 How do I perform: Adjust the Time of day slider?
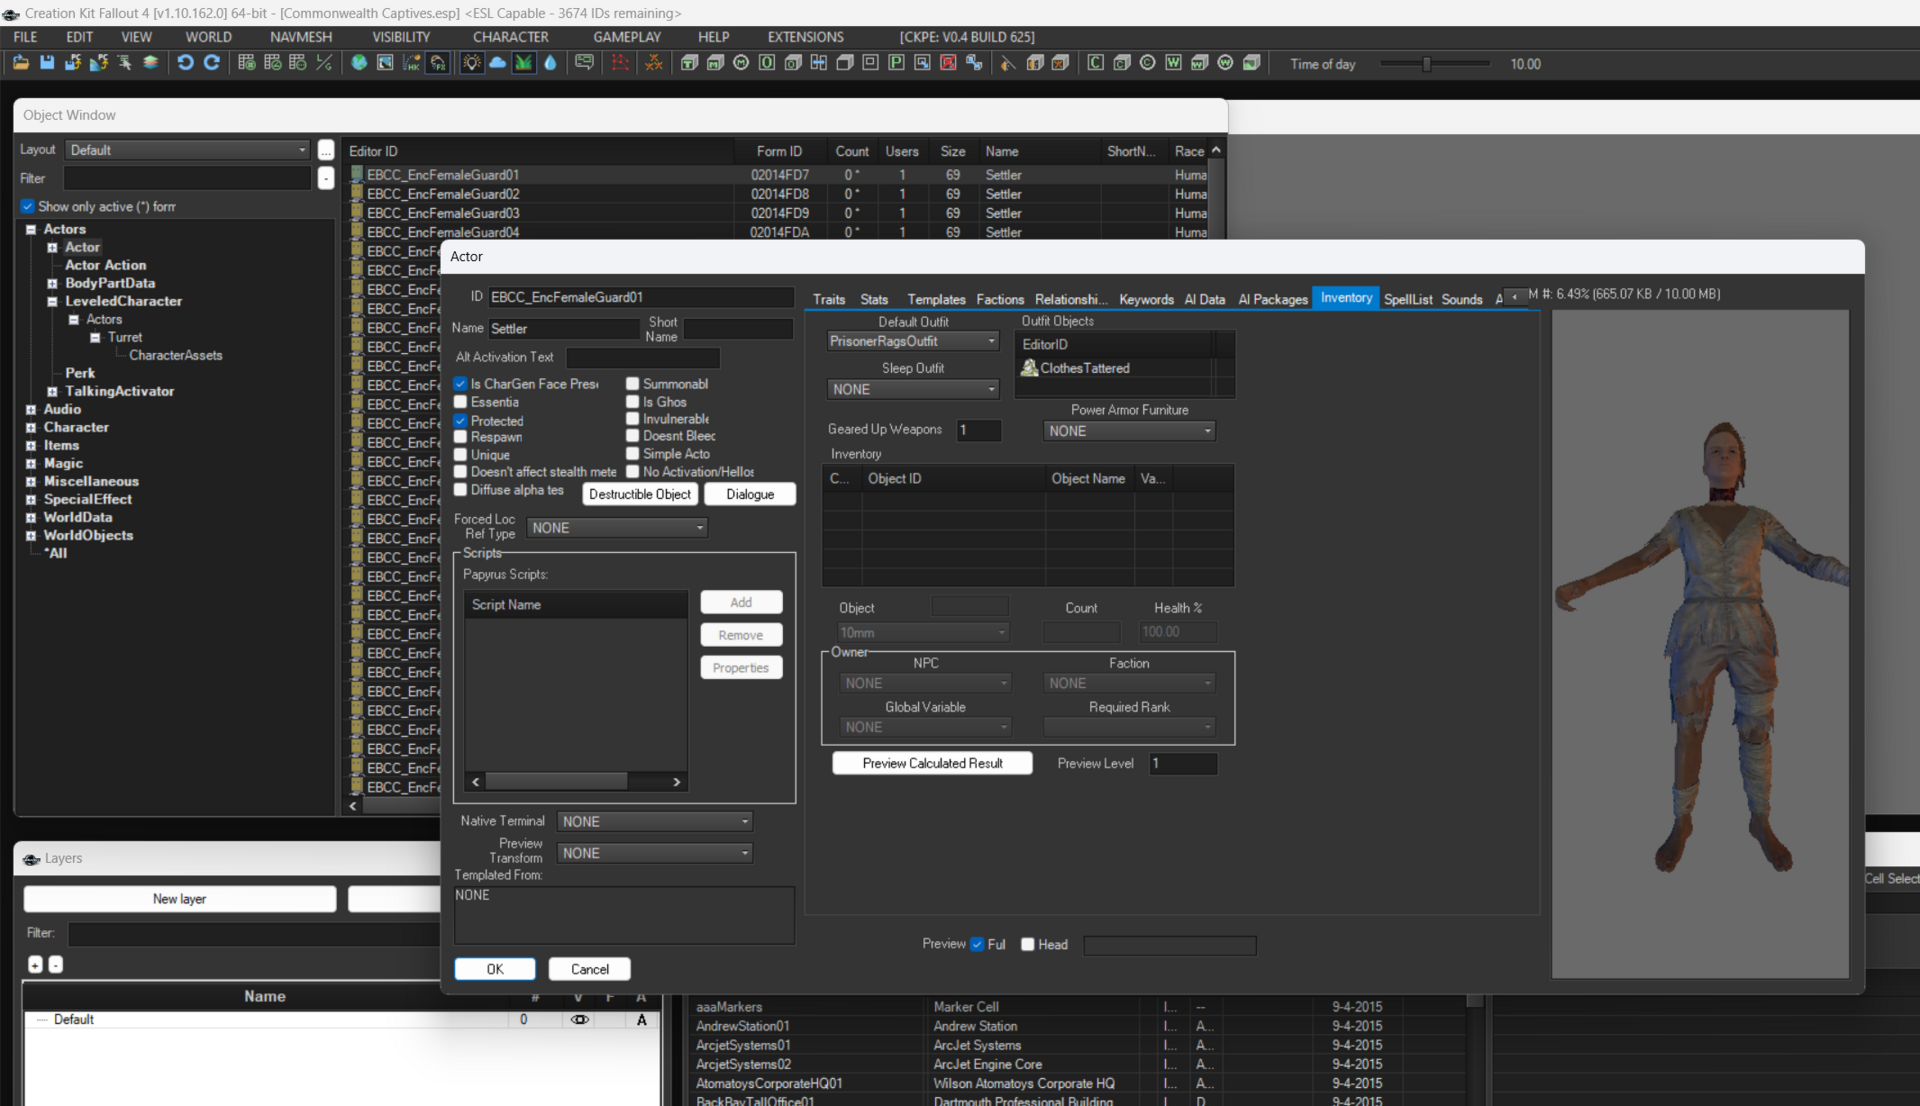pyautogui.click(x=1427, y=64)
